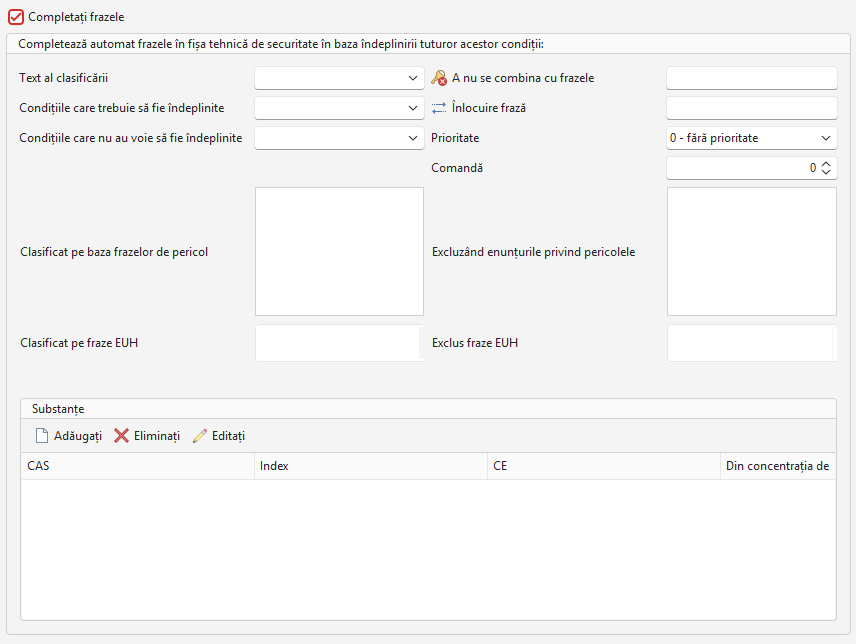856x644 pixels.
Task: Open the Prioritate dropdown
Action: tap(751, 138)
